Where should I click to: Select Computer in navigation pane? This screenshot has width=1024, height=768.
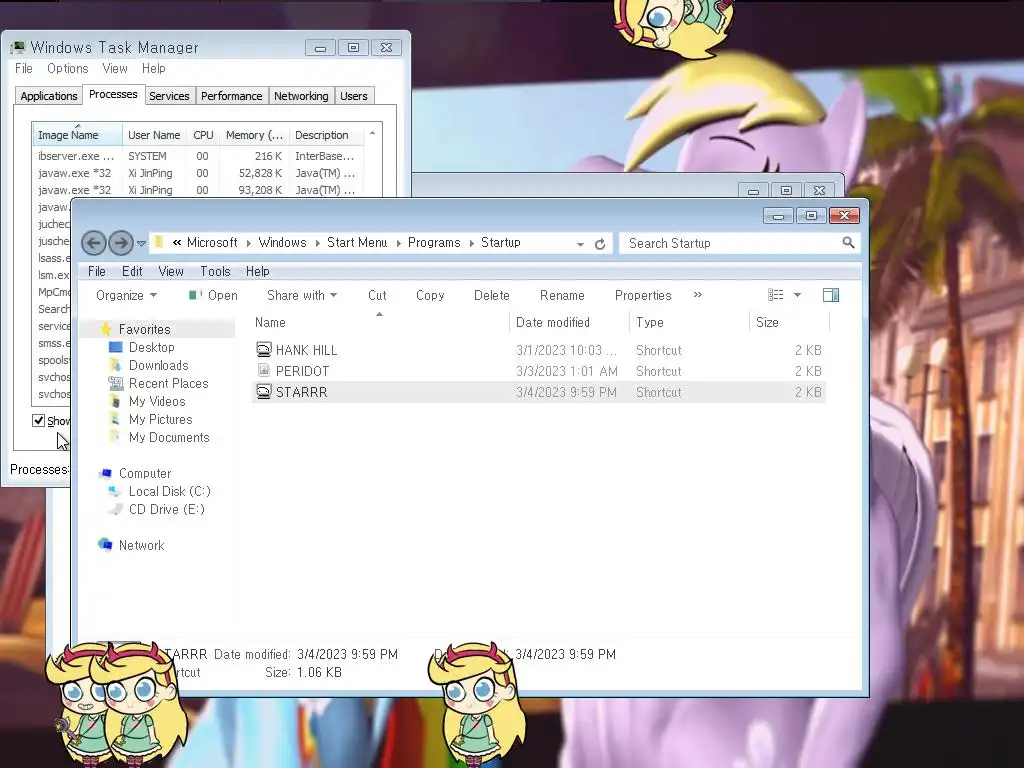(x=144, y=473)
